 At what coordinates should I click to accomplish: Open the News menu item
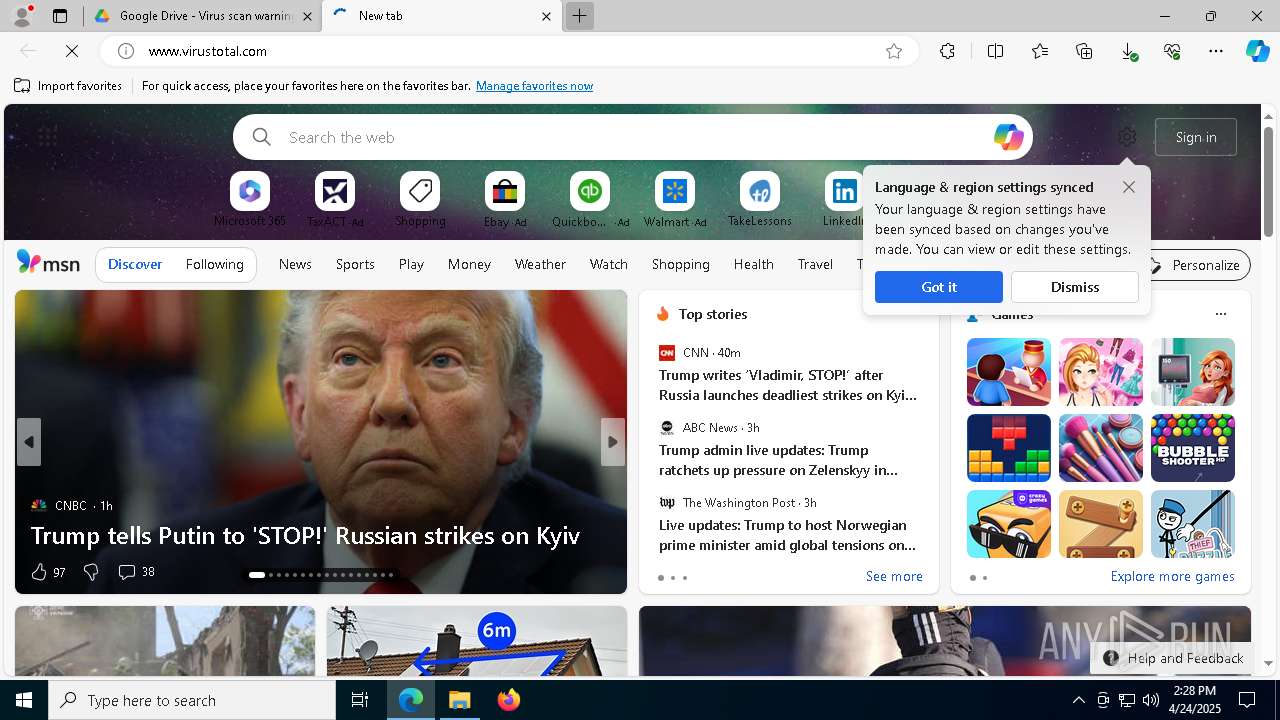click(295, 264)
